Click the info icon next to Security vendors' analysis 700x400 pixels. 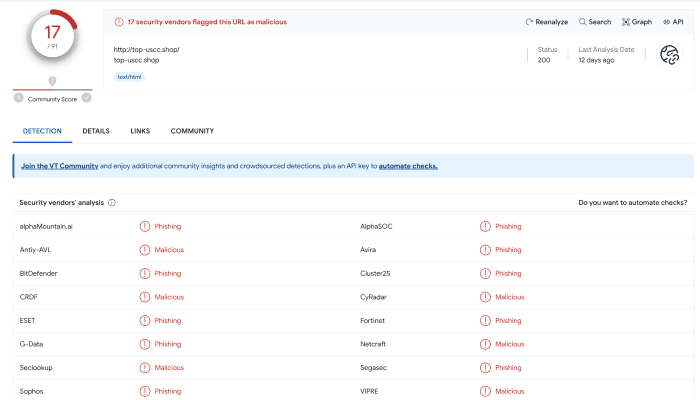click(x=112, y=203)
